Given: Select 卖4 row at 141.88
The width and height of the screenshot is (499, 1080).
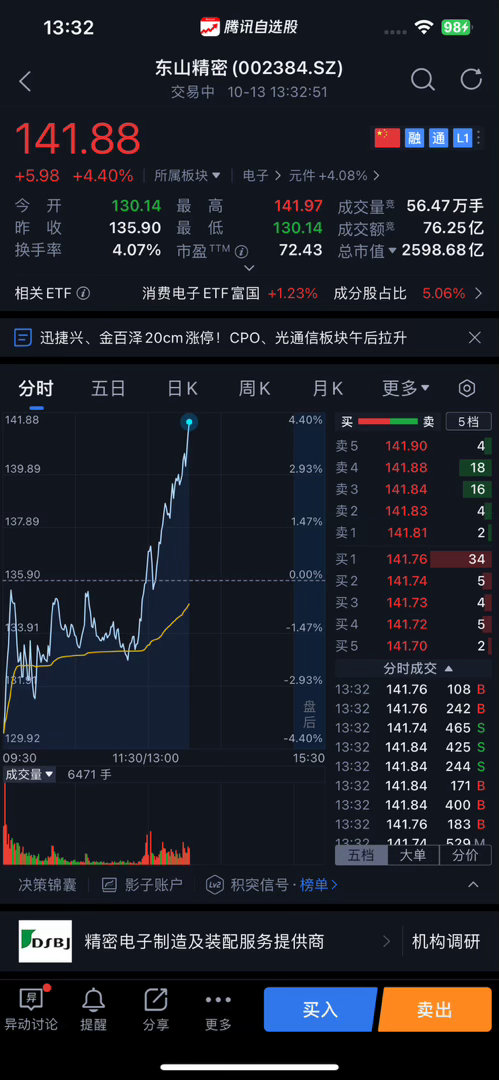Looking at the screenshot, I should pyautogui.click(x=414, y=468).
